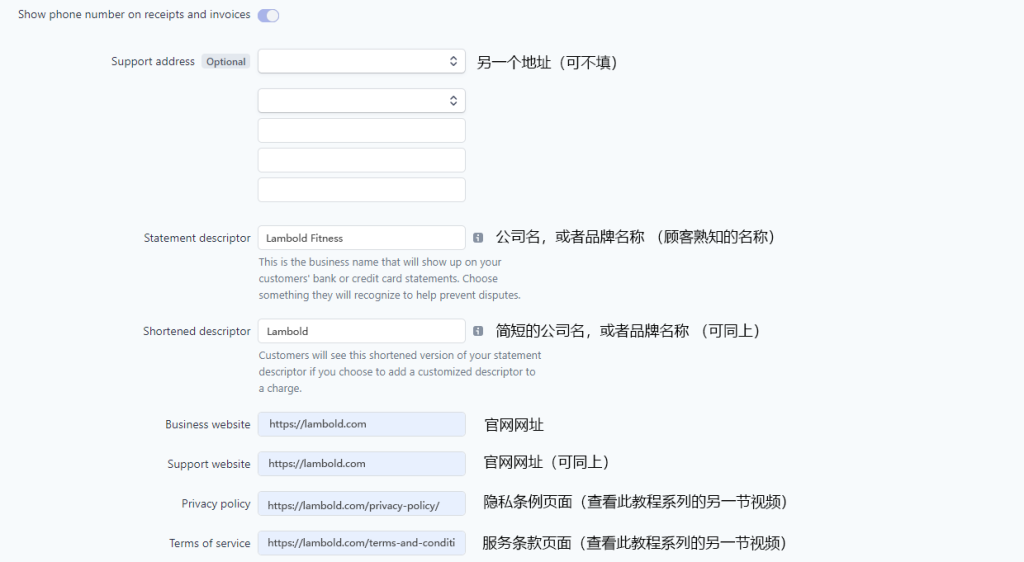
Task: Click the first blank address line field
Action: 361,131
